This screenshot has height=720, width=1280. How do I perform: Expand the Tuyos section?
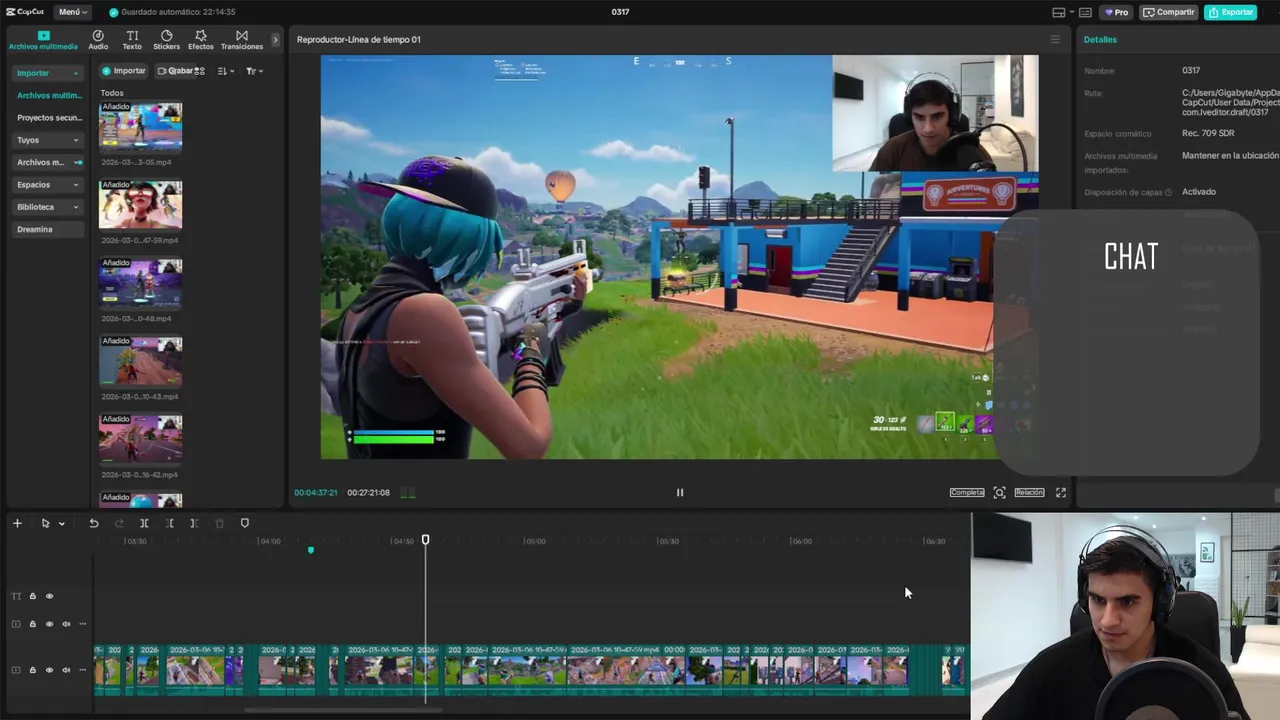tap(47, 140)
